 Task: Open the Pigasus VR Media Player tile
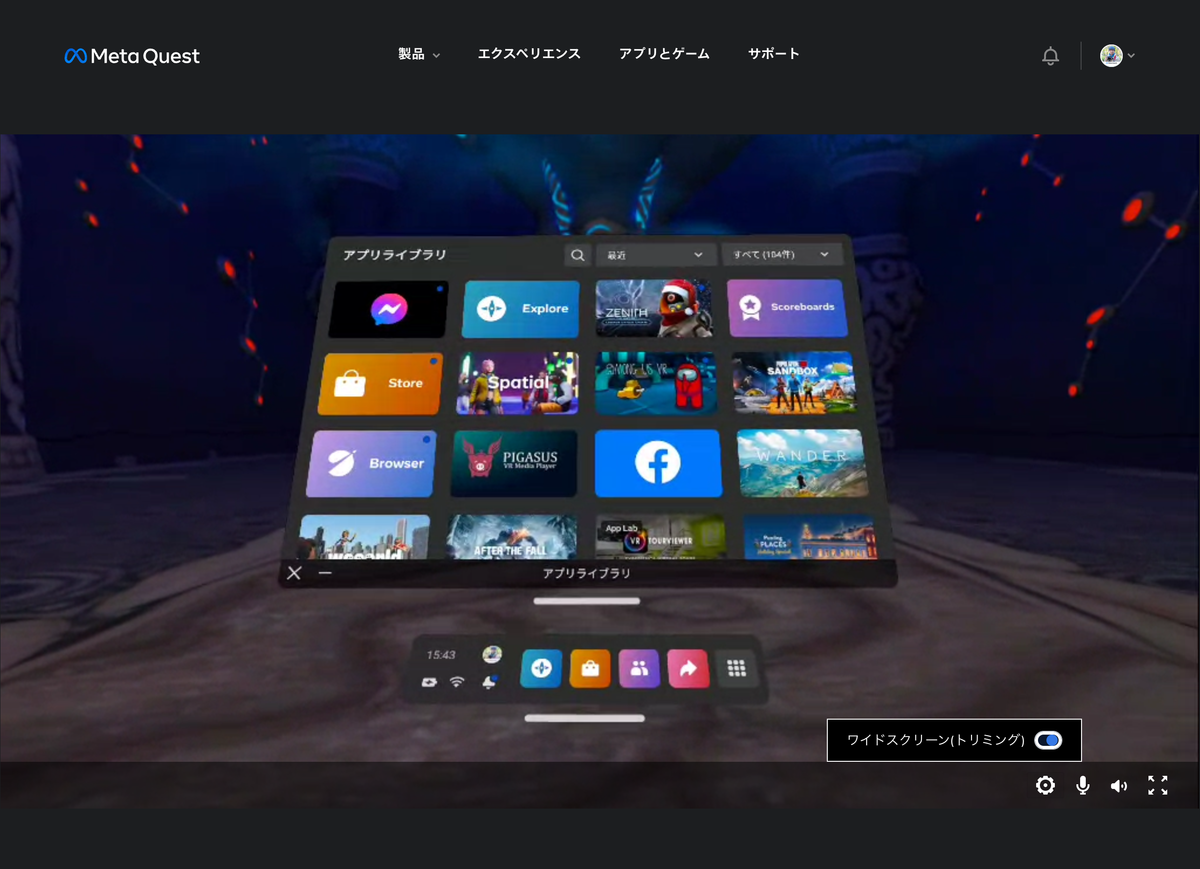515,464
